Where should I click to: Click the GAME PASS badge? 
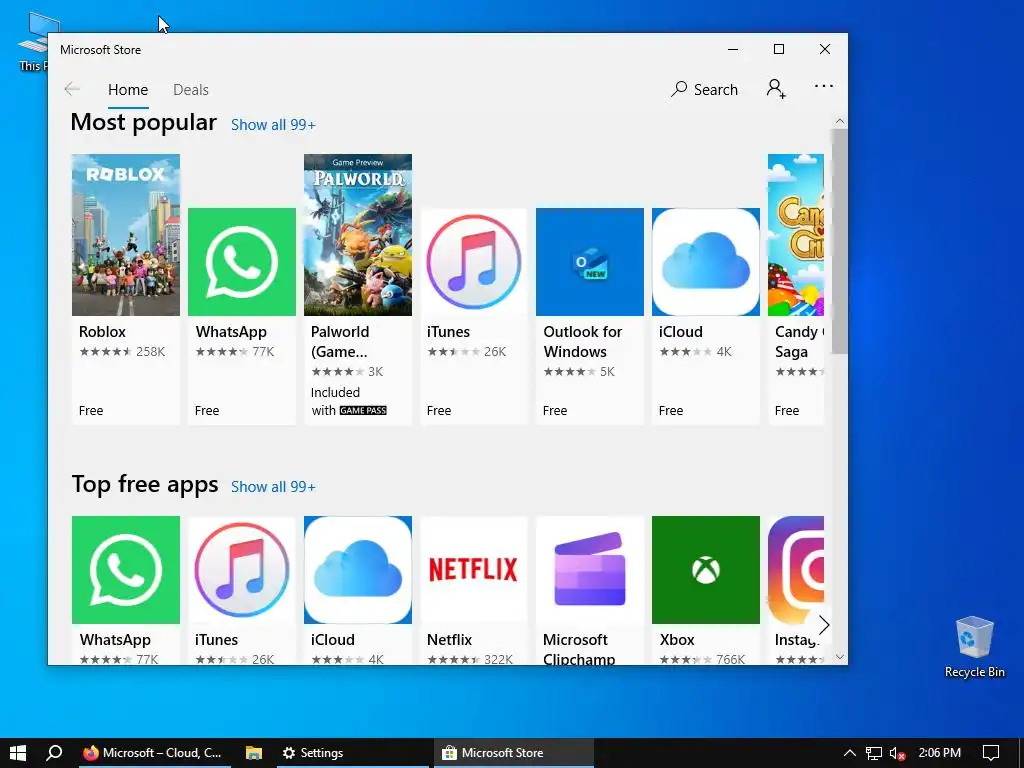pos(363,411)
